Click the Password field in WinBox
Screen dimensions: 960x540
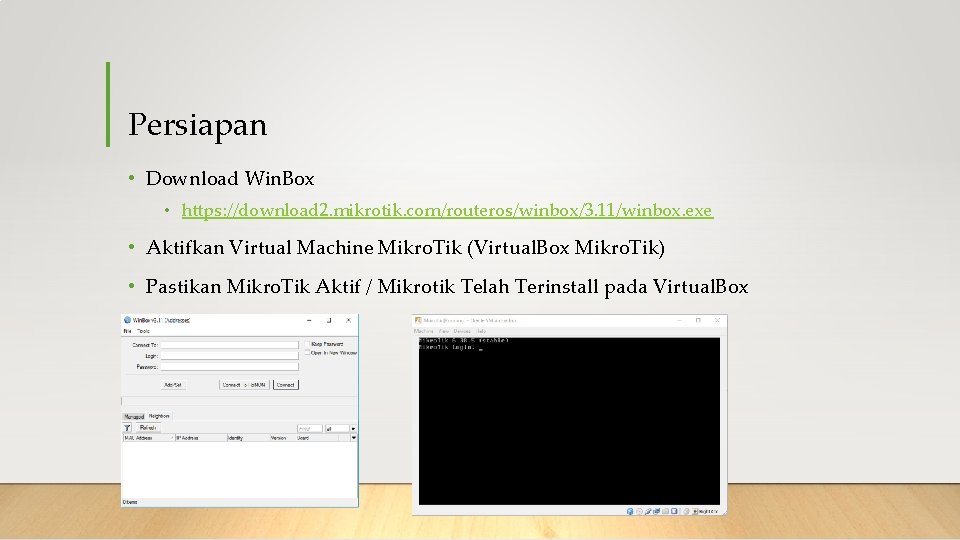(230, 367)
